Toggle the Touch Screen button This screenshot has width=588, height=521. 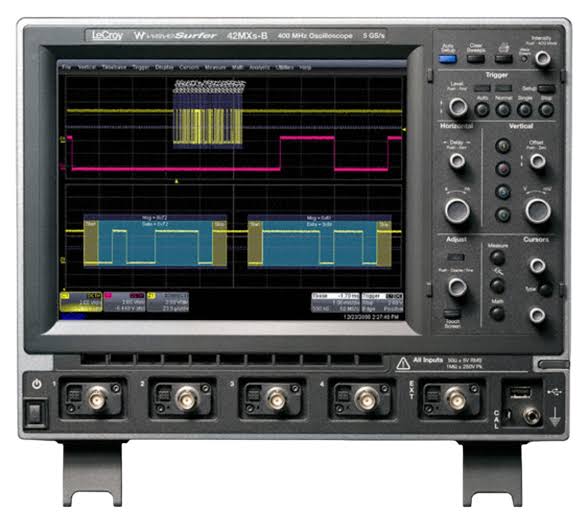click(452, 313)
